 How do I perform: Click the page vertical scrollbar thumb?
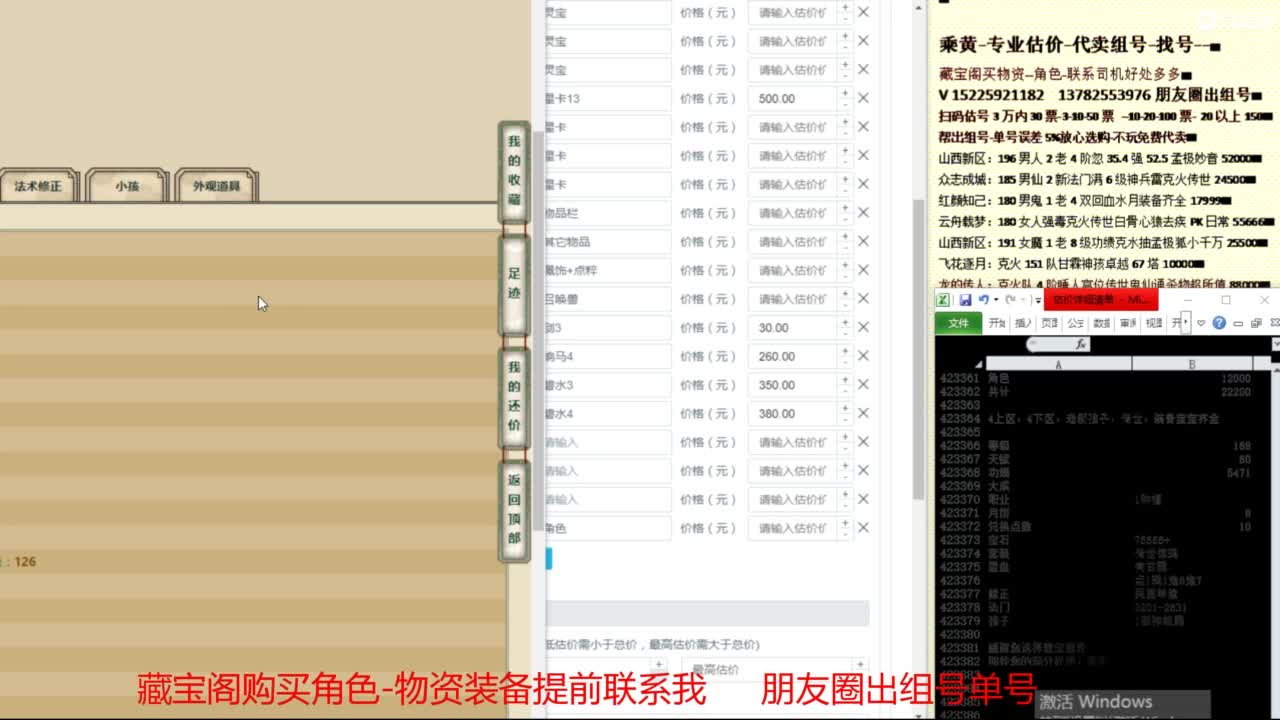[x=919, y=348]
